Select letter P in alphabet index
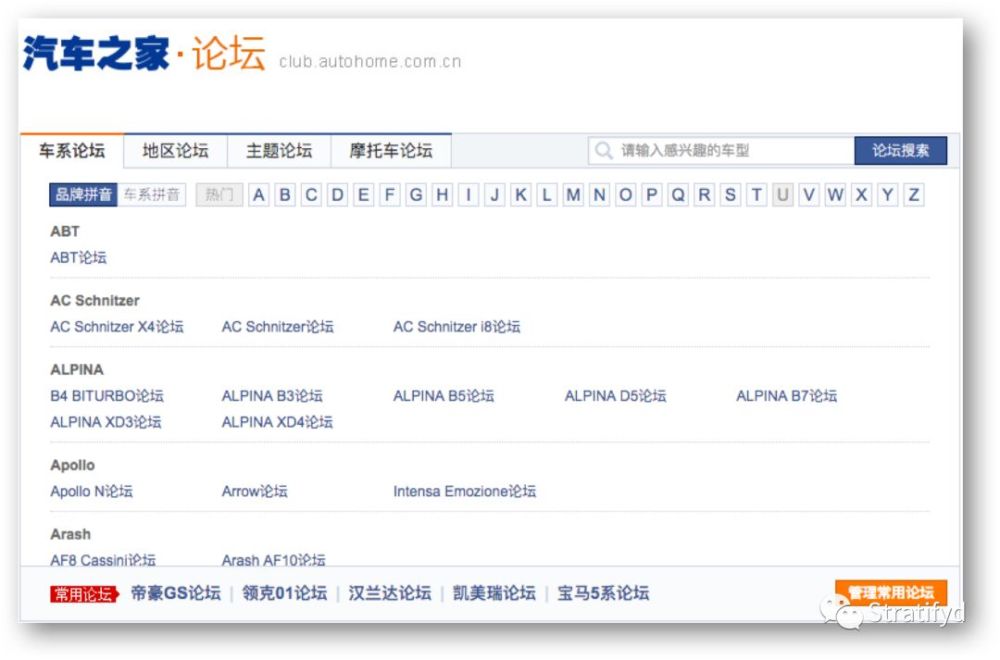This screenshot has height=660, width=1000. tap(652, 194)
